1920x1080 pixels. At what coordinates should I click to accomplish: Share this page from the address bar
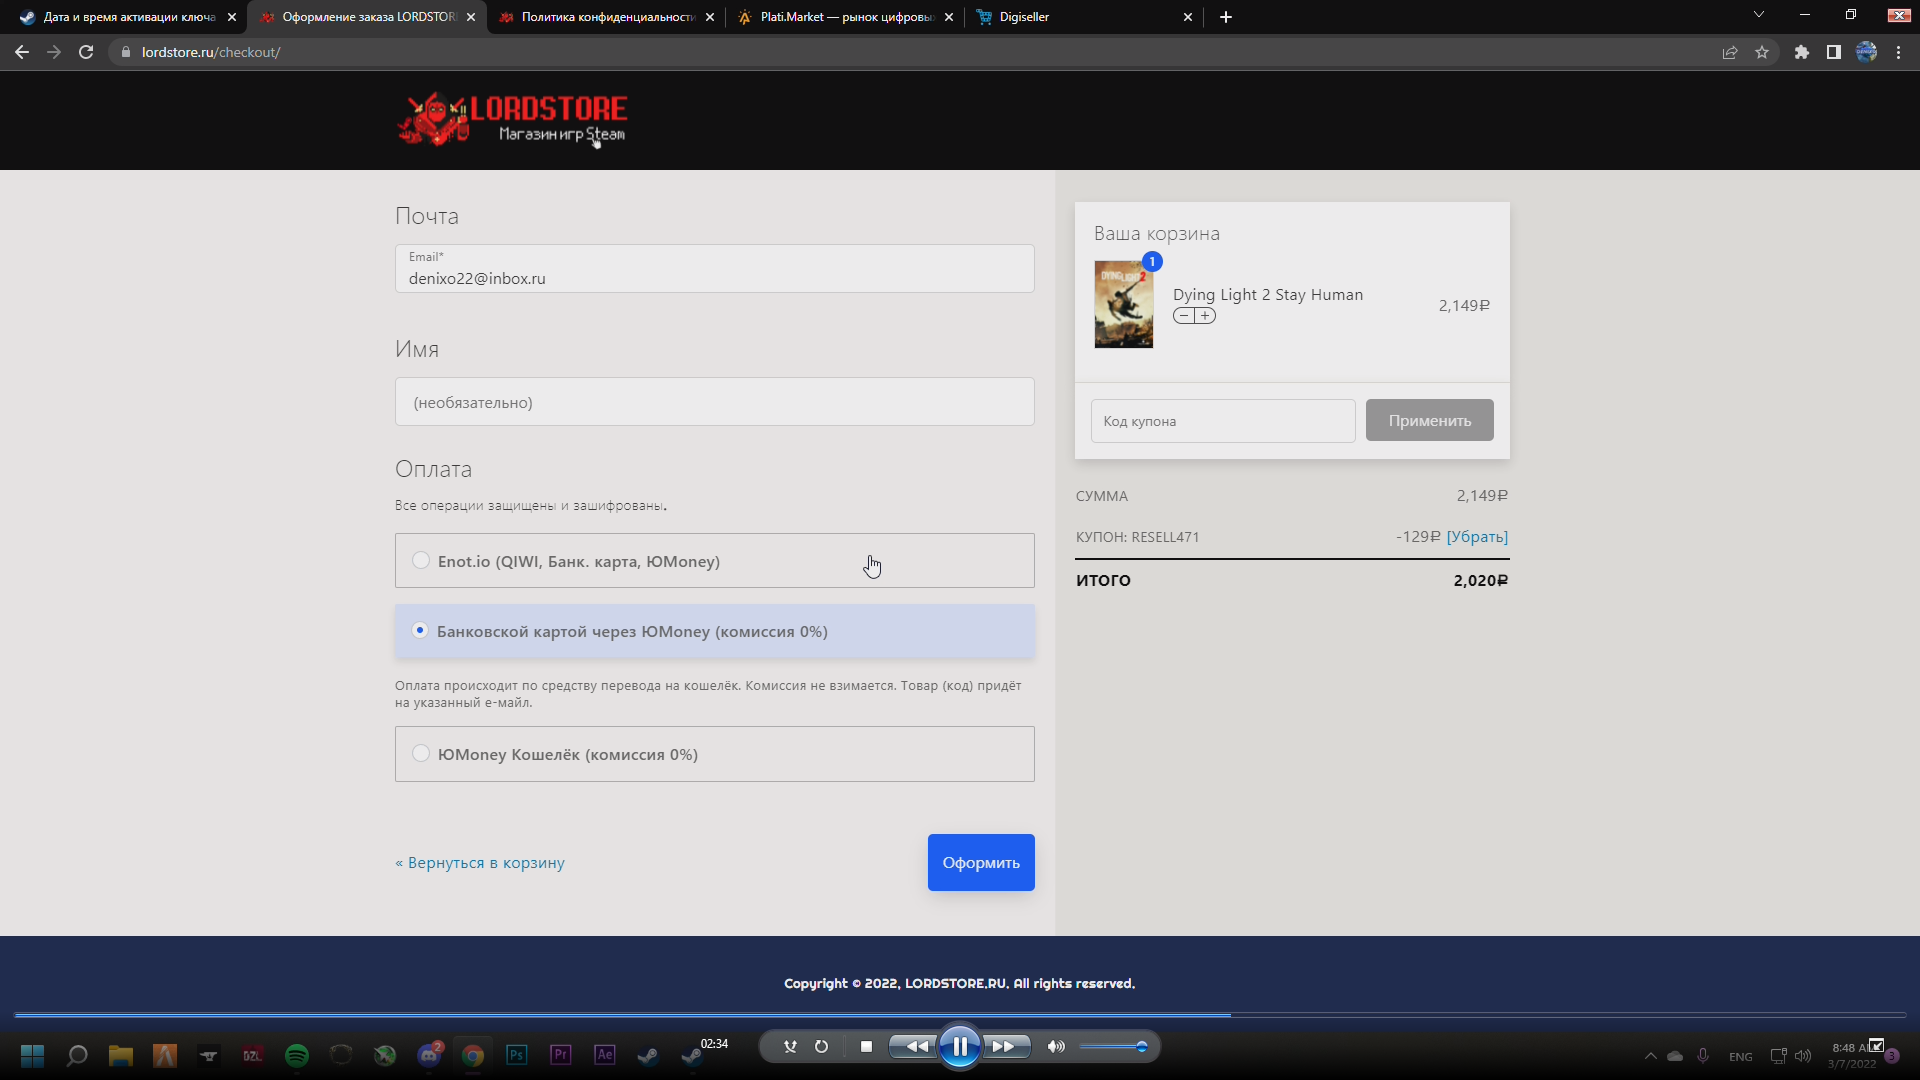coord(1730,52)
